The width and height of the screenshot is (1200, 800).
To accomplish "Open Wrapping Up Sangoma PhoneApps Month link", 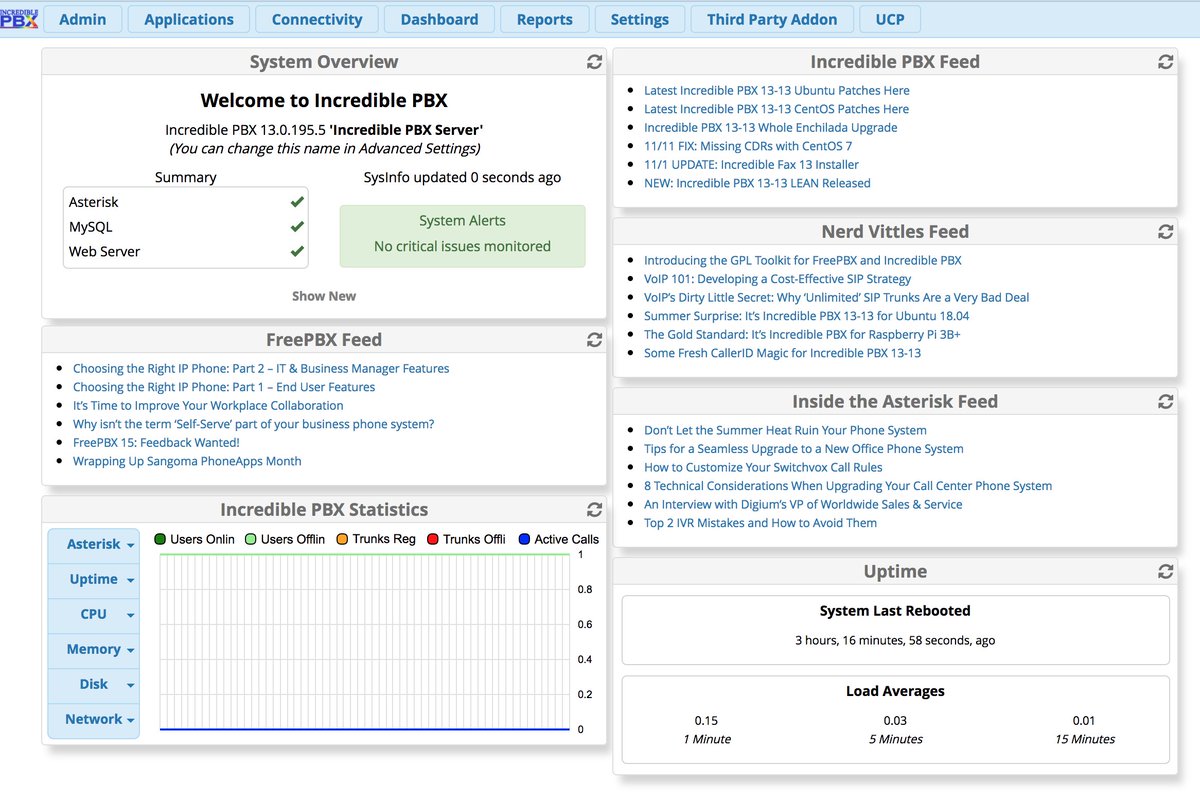I will coord(187,461).
